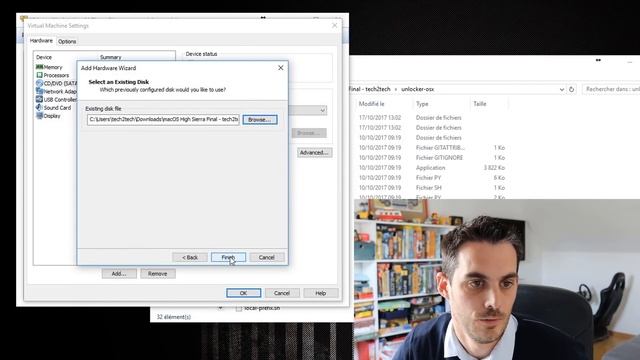640x360 pixels.
Task: Close the Add Hardware Wizard dialog
Action: point(280,68)
